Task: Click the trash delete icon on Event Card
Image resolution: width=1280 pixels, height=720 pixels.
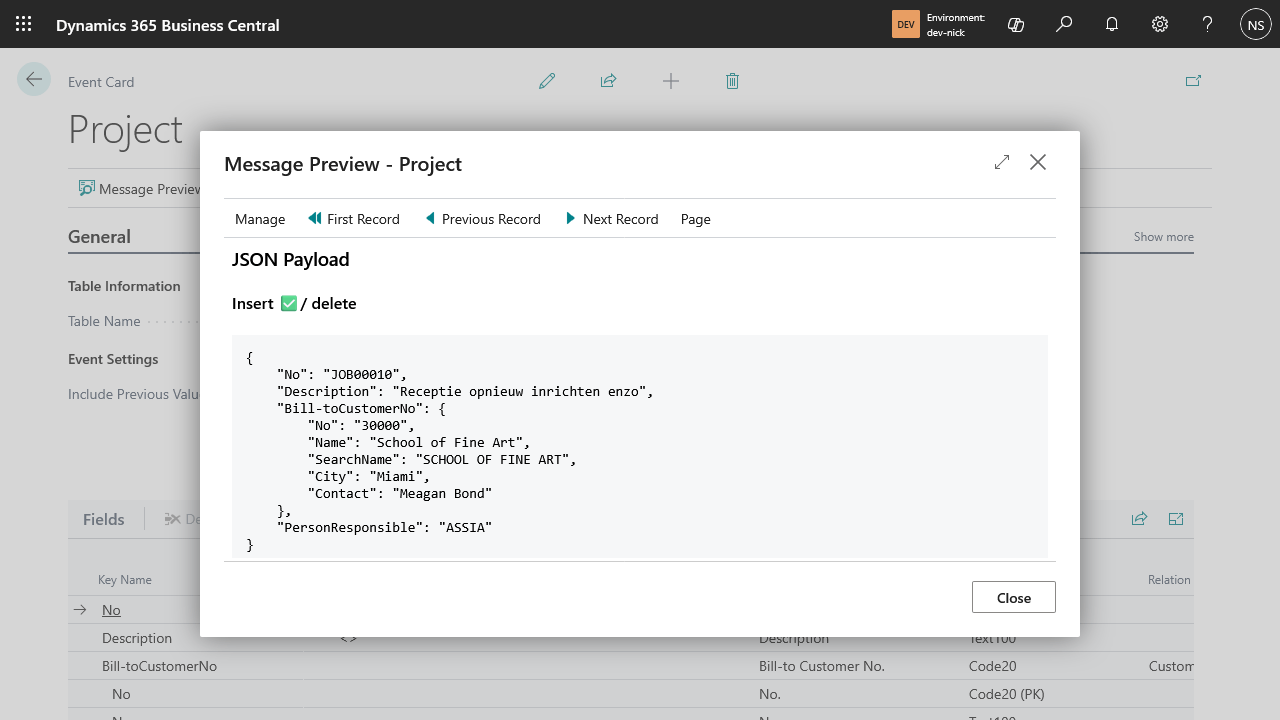Action: 732,81
